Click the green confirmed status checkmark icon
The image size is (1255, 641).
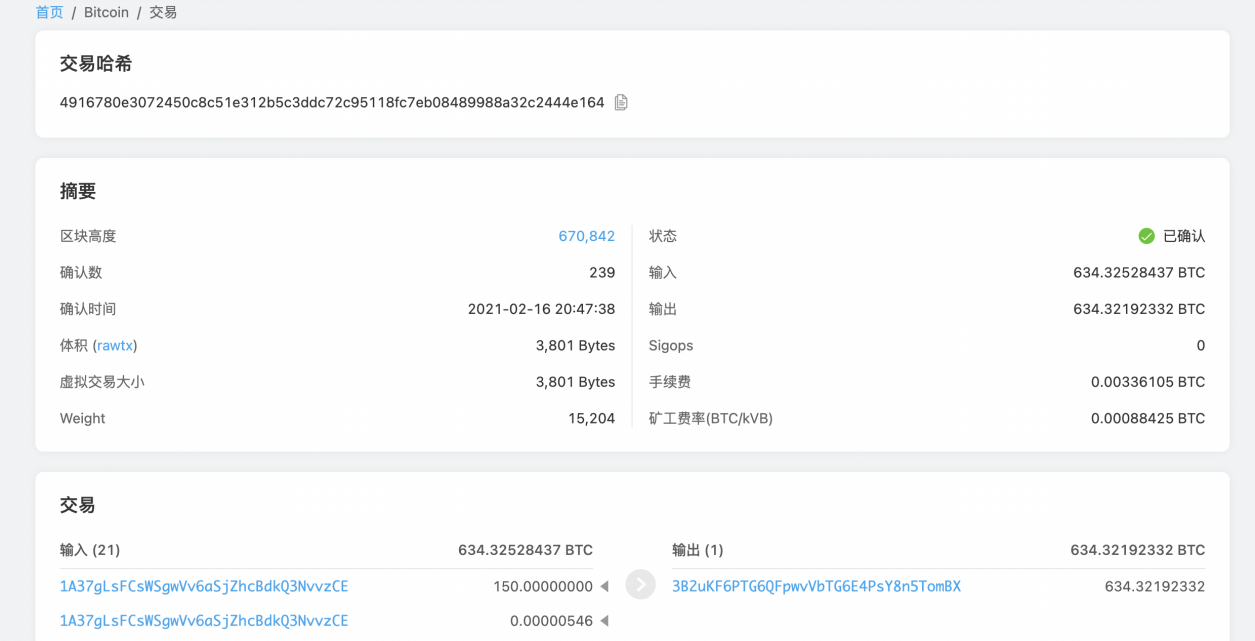click(1146, 235)
